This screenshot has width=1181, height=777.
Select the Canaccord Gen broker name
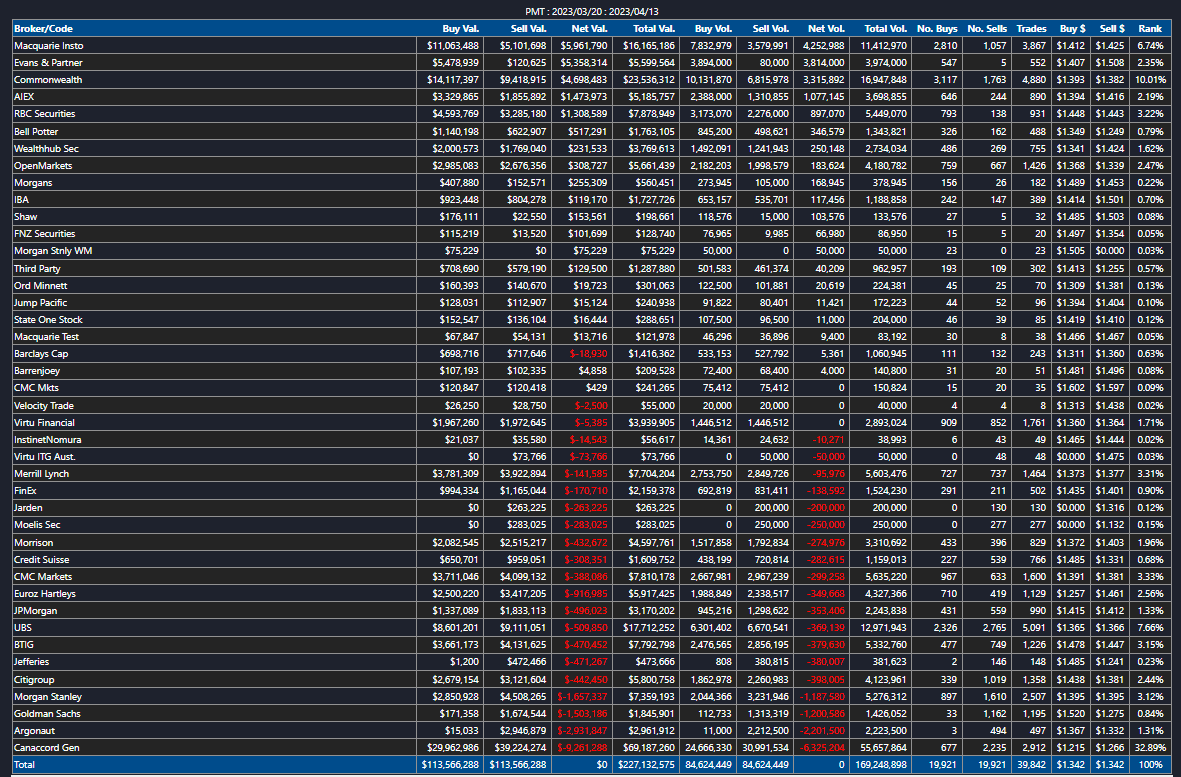click(47, 748)
